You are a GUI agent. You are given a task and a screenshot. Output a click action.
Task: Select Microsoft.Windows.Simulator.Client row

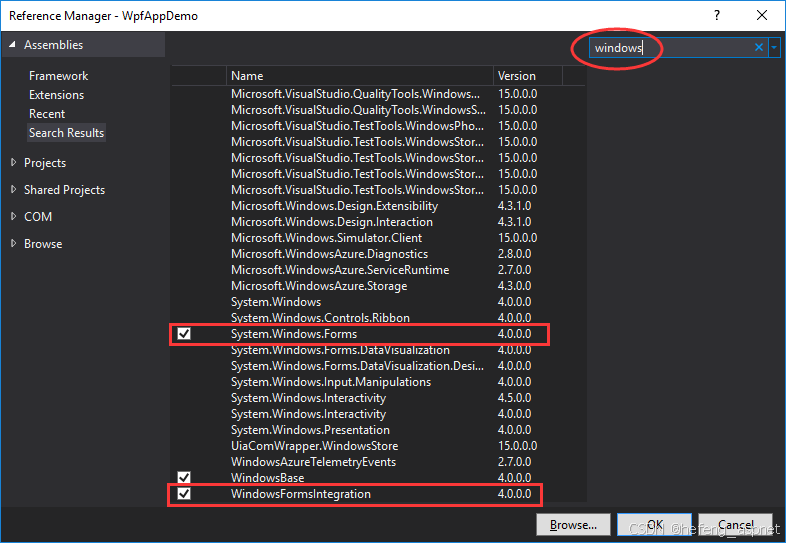click(x=378, y=238)
